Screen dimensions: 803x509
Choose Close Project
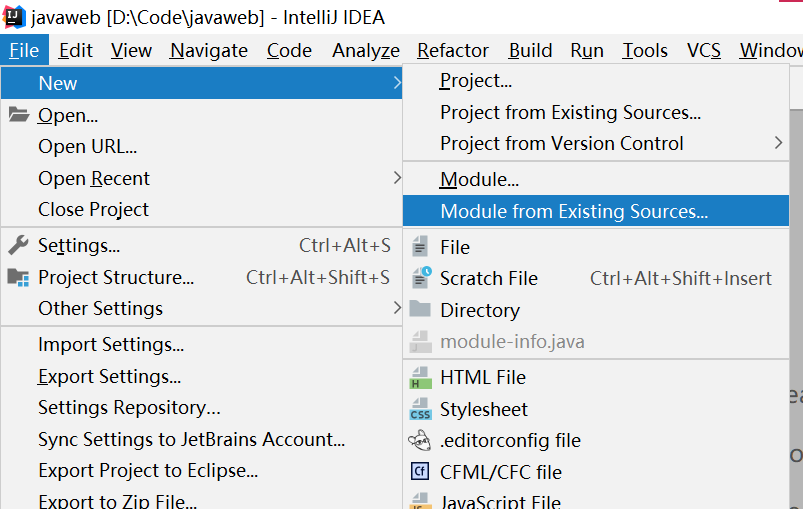[201, 209]
